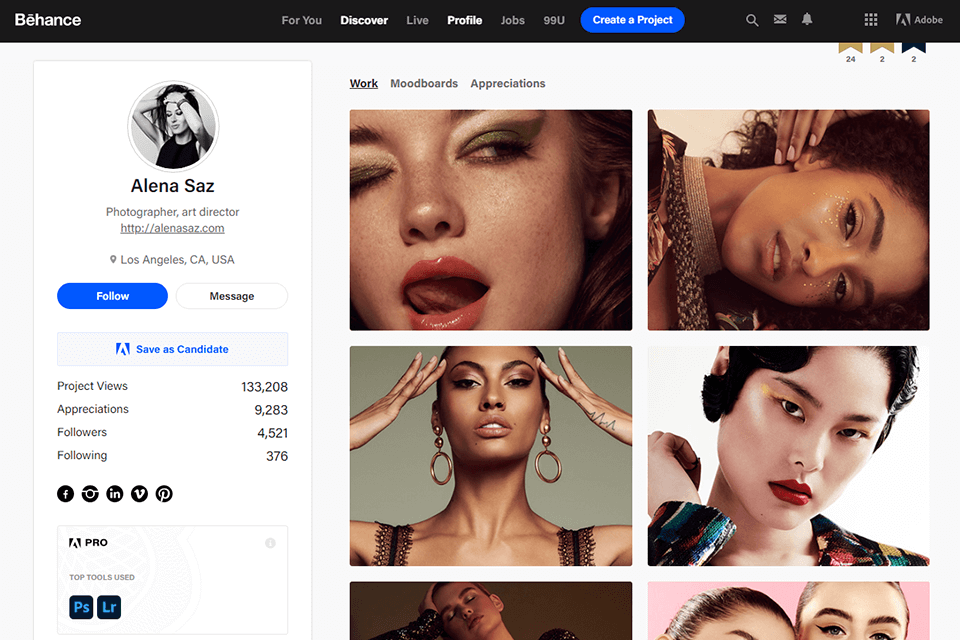Open the green eyeshadow portrait project thumbnail
Image resolution: width=960 pixels, height=640 pixels.
pos(490,220)
